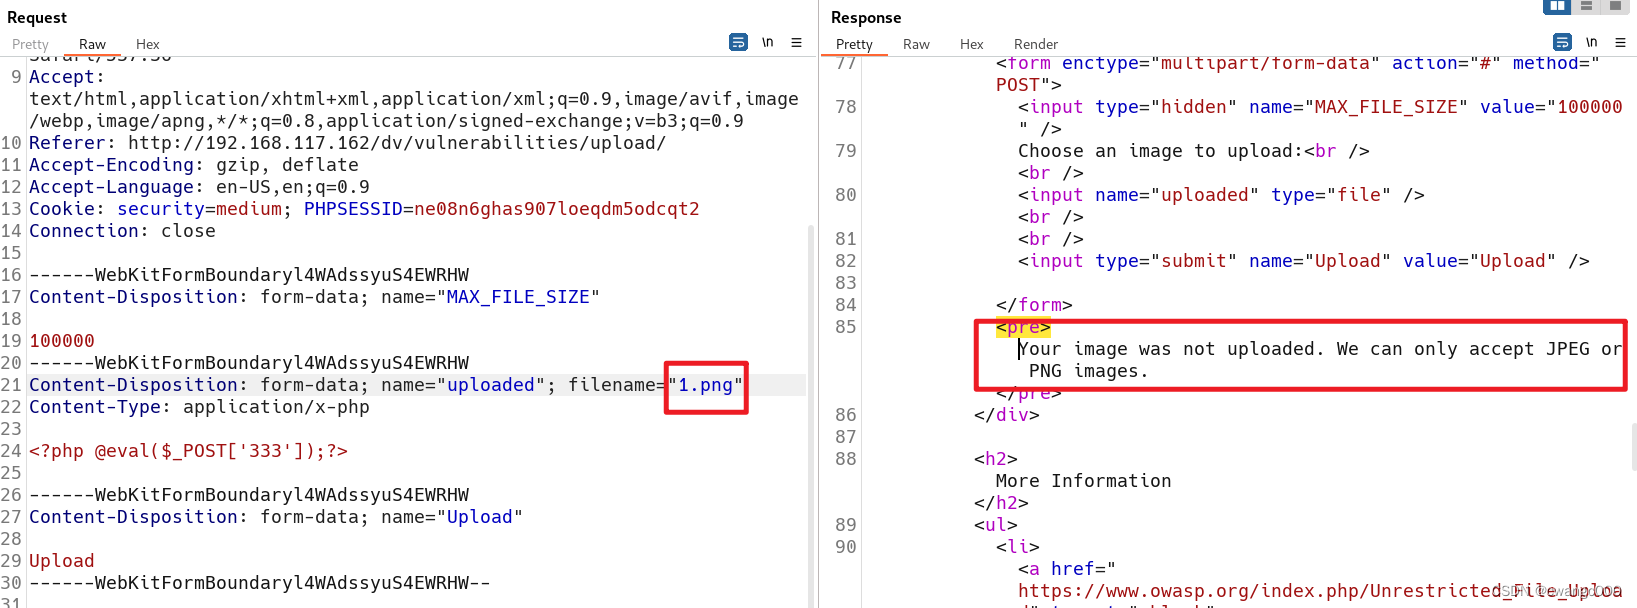Click the "Request" panel title
This screenshot has width=1637, height=608.
(x=37, y=18)
